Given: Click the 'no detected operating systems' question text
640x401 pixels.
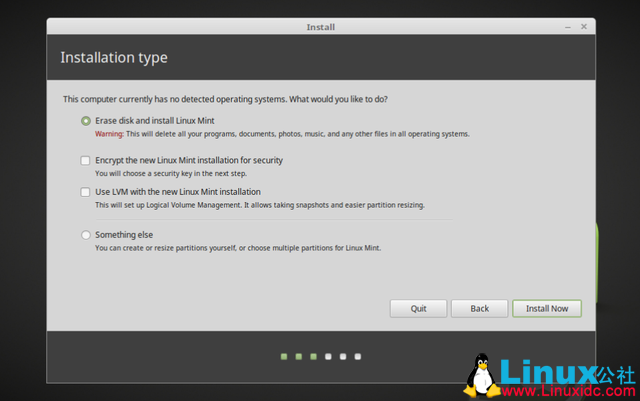Looking at the screenshot, I should click(x=225, y=99).
